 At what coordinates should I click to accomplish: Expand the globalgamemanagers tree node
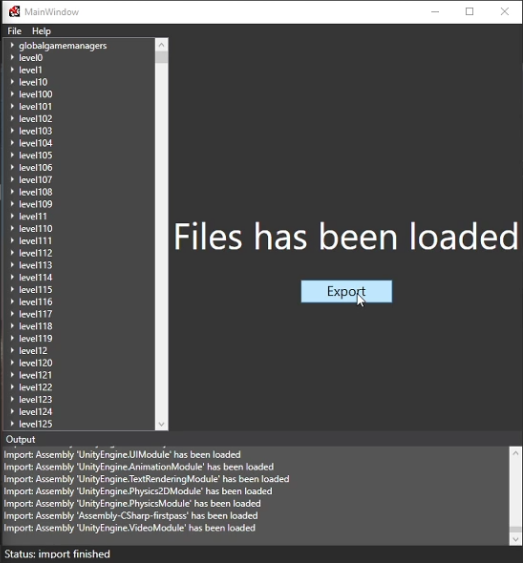tap(12, 45)
